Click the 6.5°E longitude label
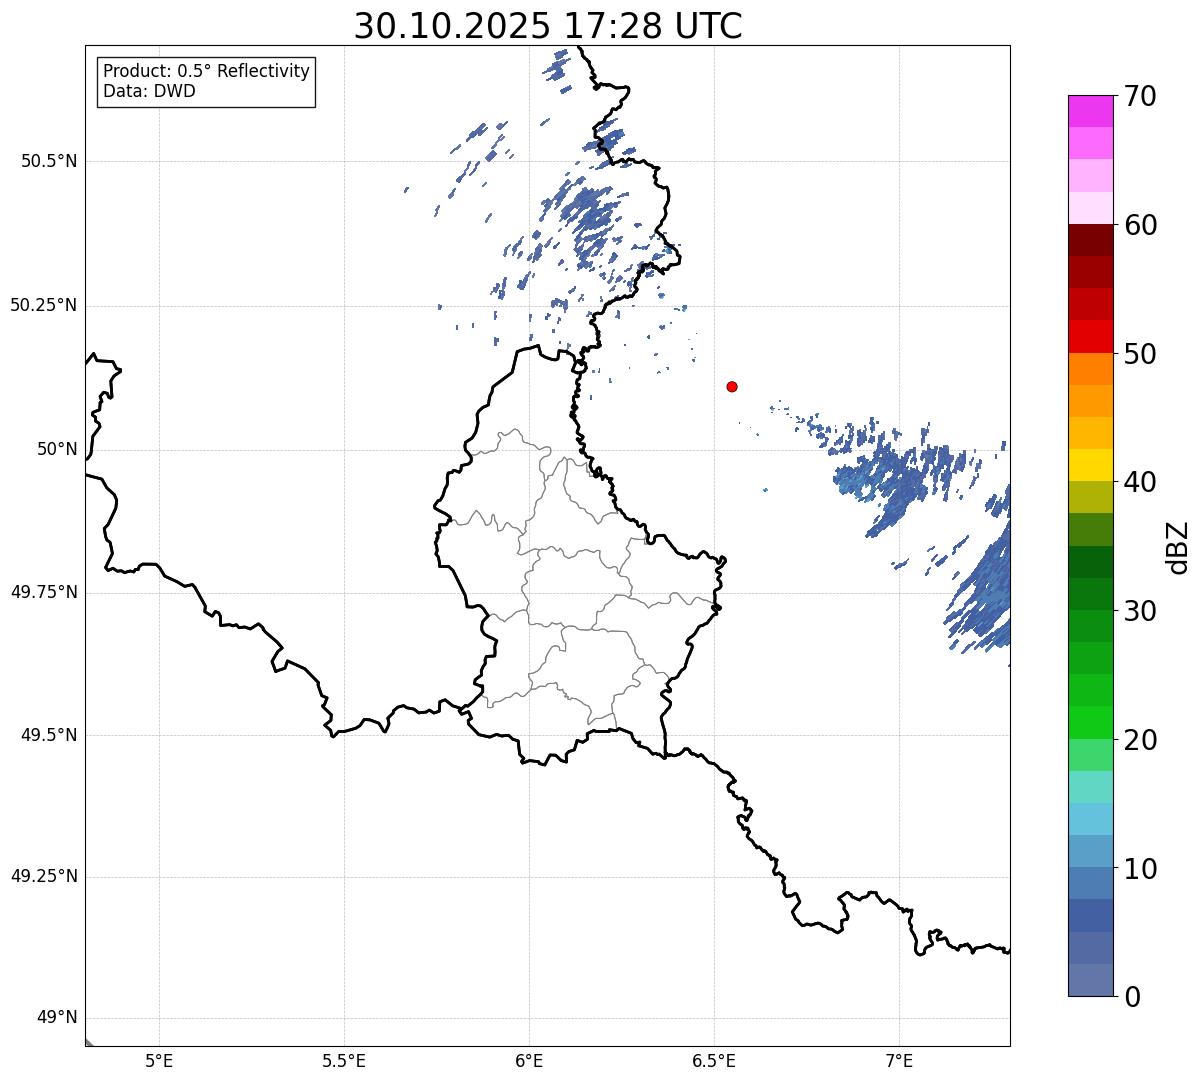Screen dimensions: 1202x1081 pos(714,1061)
